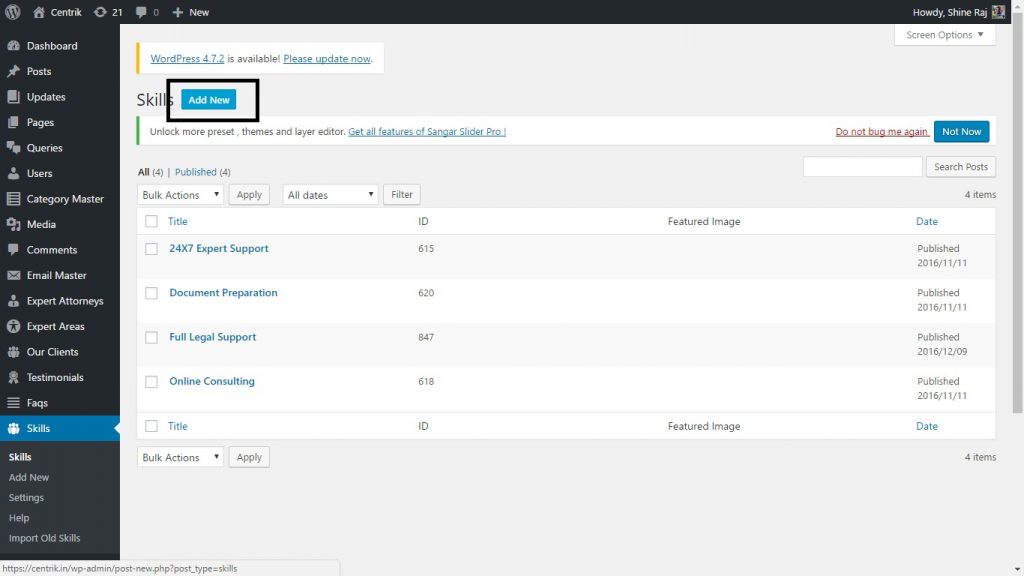
Task: Tick the Full Legal Support checkbox
Action: (152, 338)
